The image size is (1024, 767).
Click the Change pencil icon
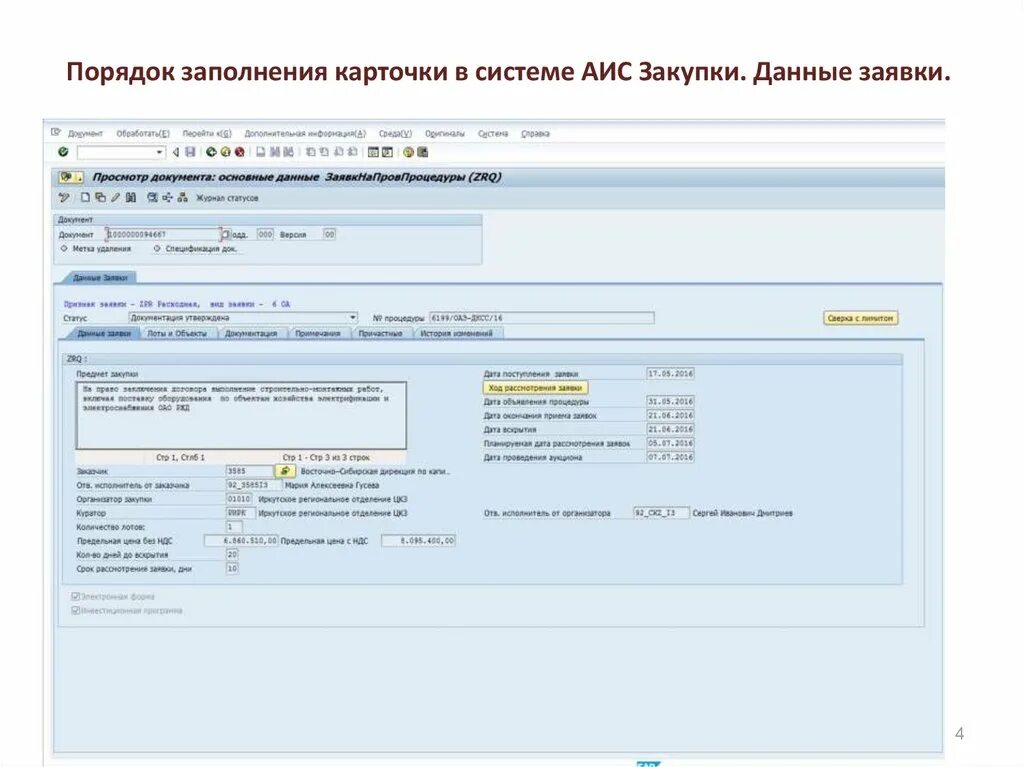point(116,197)
